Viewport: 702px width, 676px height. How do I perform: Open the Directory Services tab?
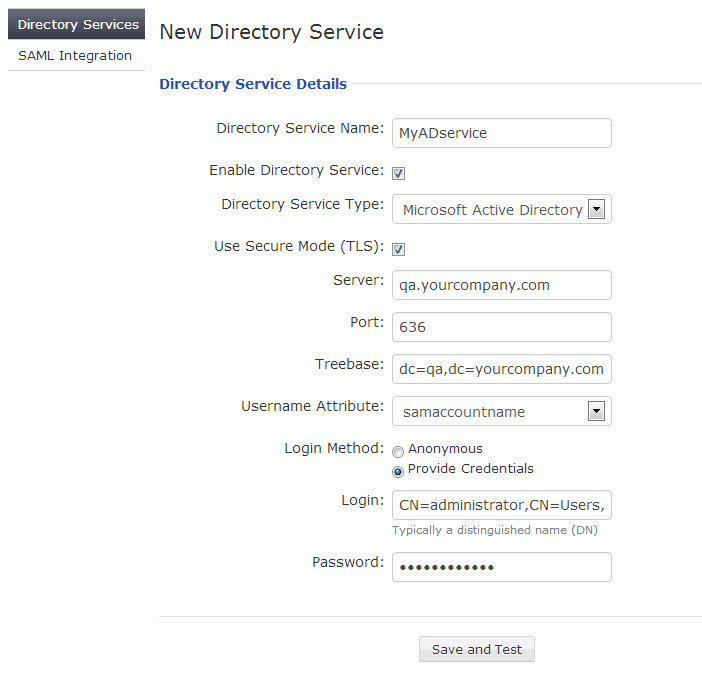tap(76, 24)
